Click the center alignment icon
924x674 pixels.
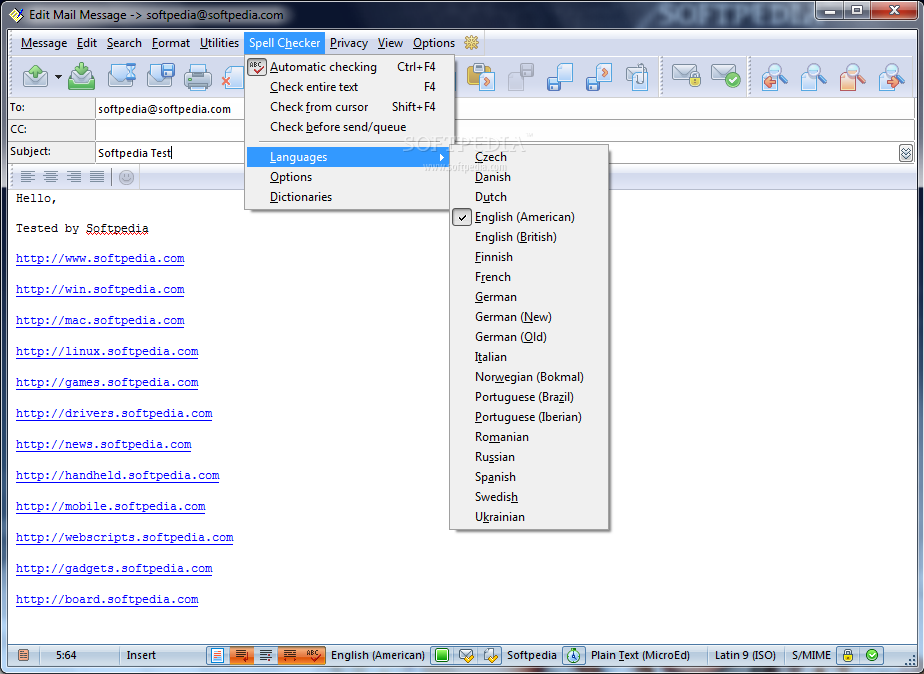[51, 177]
